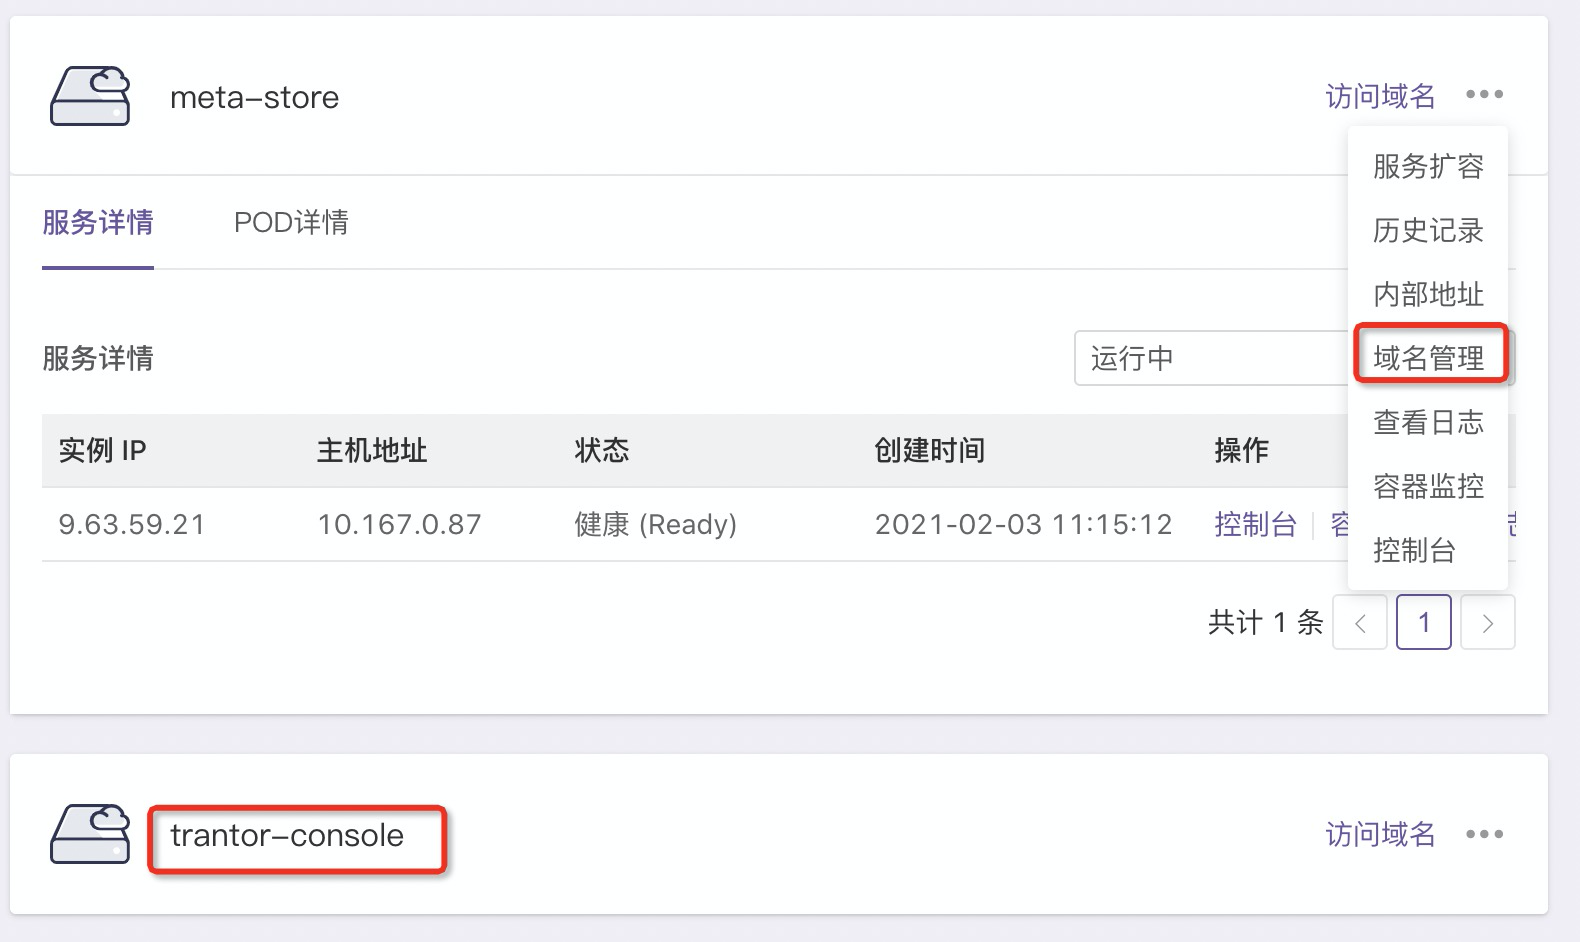Open the trantor-console three-dot more menu
Image resolution: width=1580 pixels, height=942 pixels.
coord(1484,834)
